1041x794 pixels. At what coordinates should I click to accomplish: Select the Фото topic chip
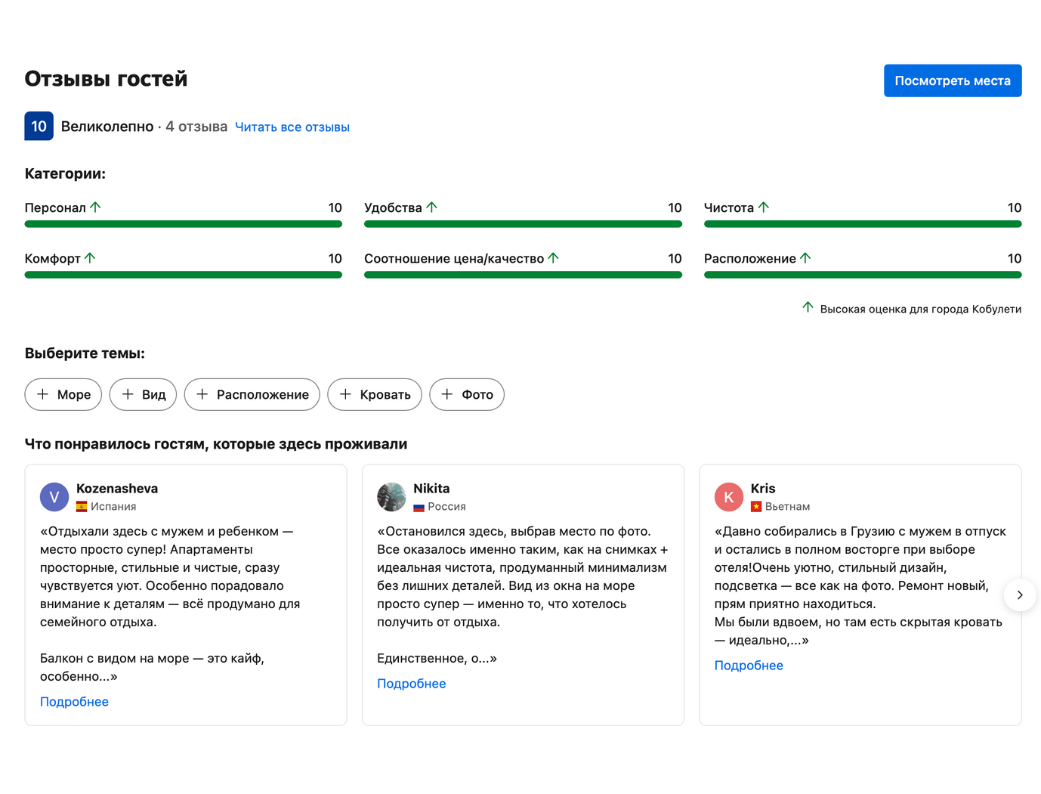pos(467,395)
